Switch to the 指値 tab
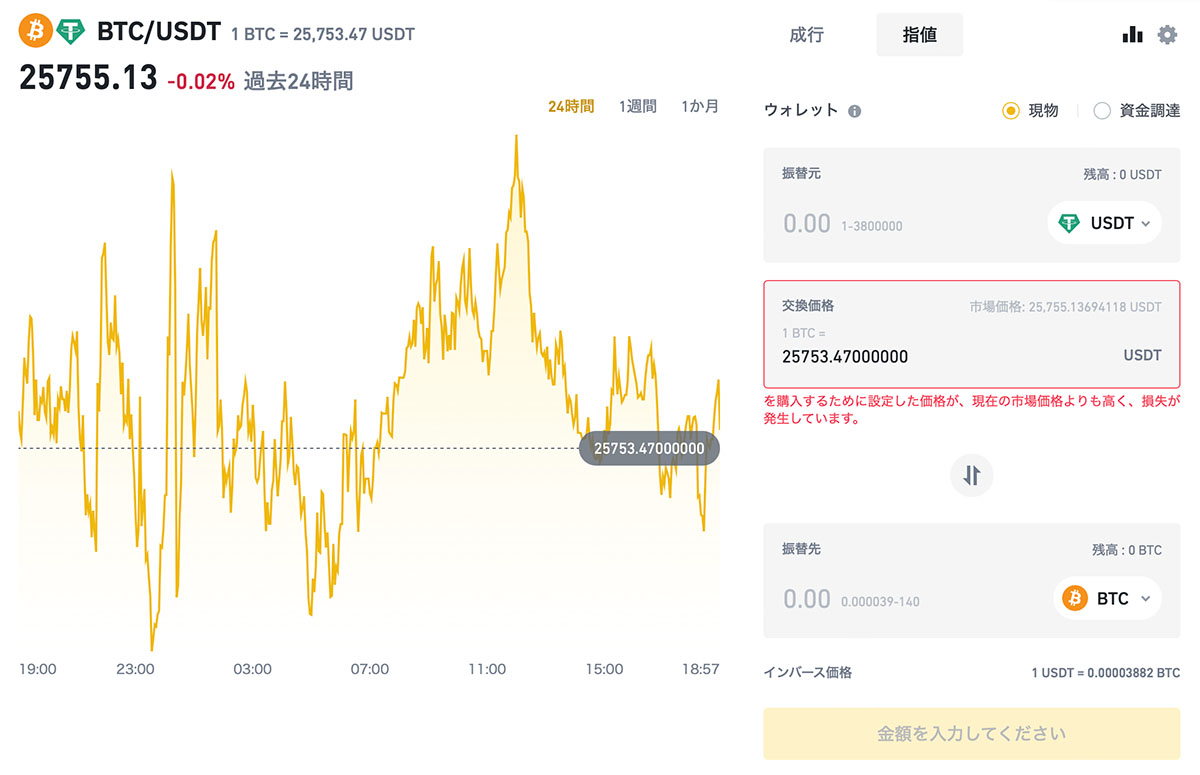This screenshot has height=775, width=1200. 920,35
